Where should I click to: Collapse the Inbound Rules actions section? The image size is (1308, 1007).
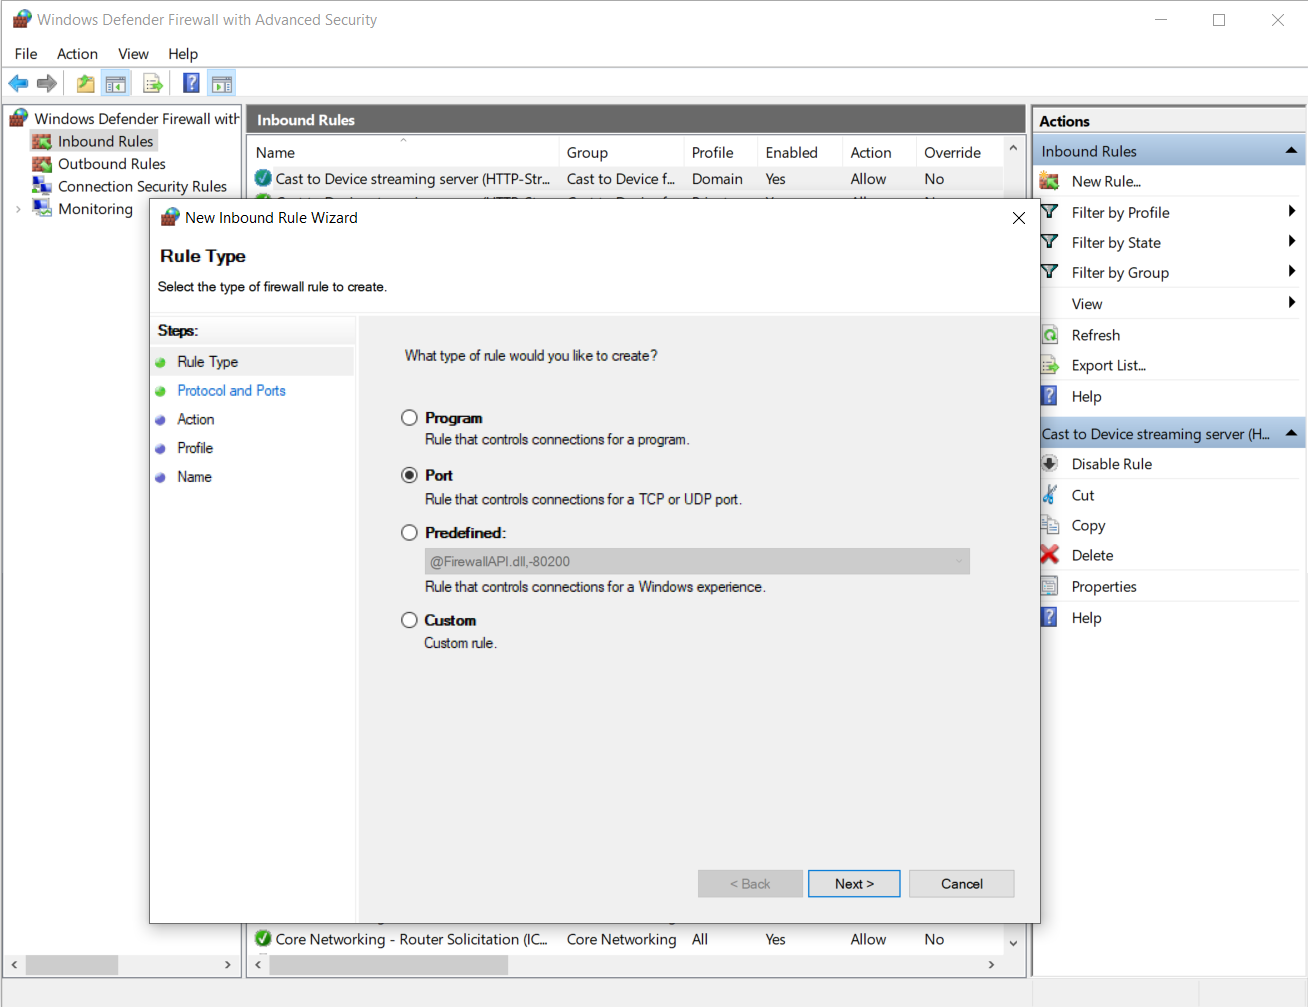1291,151
